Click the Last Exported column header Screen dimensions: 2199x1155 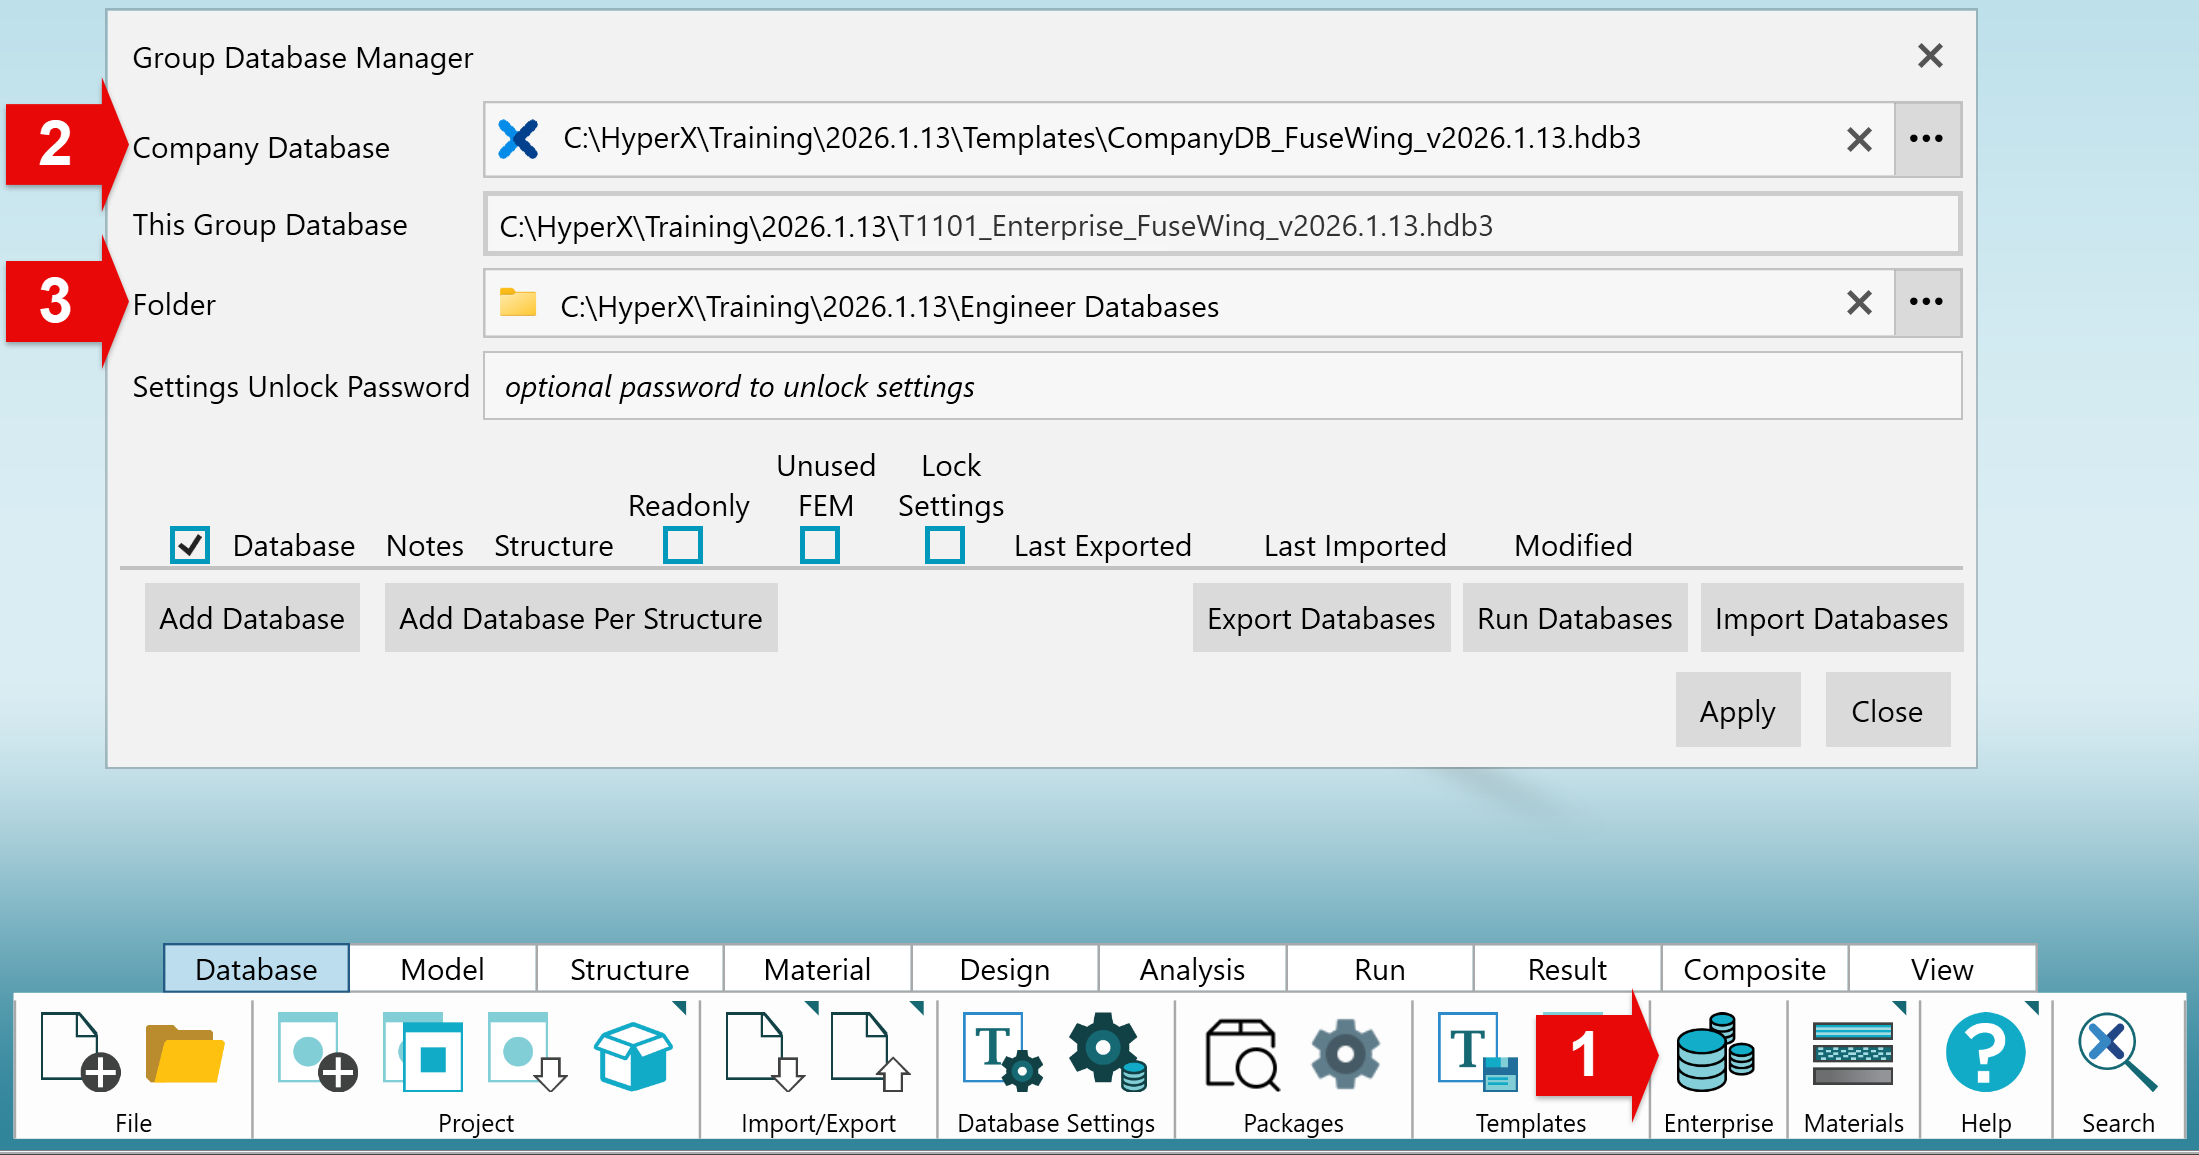(1103, 545)
